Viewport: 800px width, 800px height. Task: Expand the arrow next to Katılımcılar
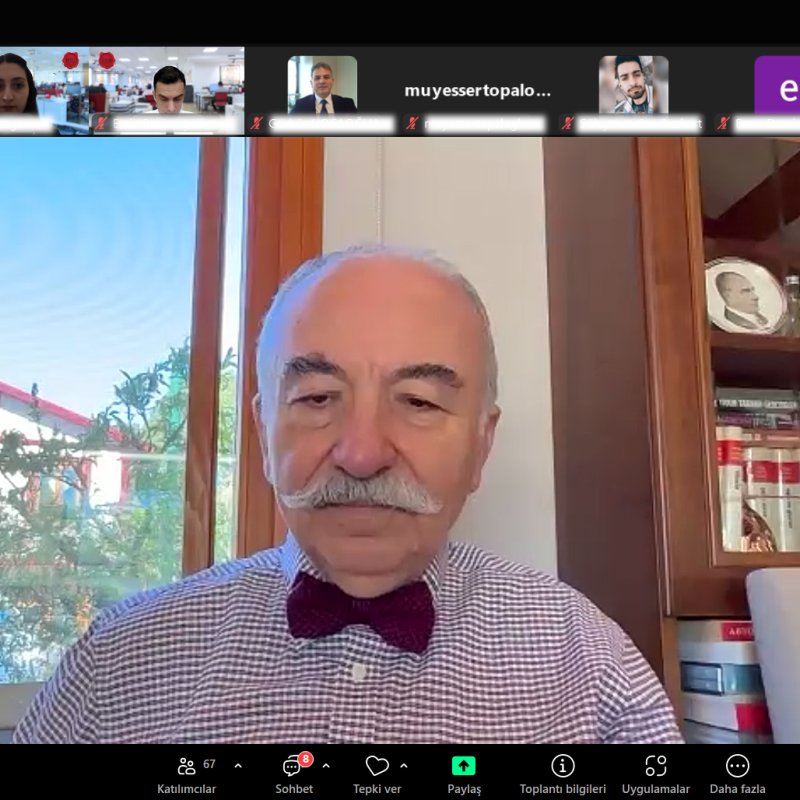(x=238, y=766)
